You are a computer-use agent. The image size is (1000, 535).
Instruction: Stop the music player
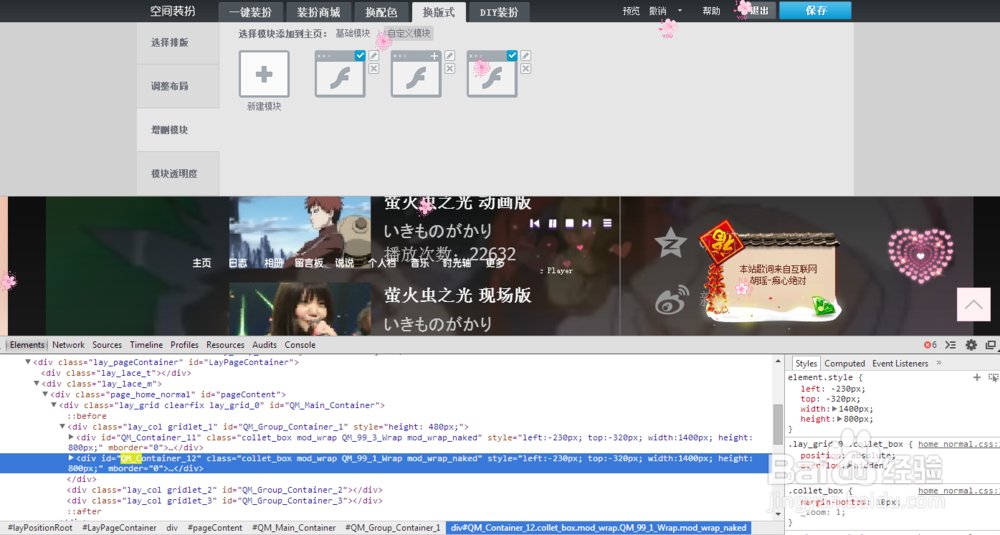coord(570,223)
